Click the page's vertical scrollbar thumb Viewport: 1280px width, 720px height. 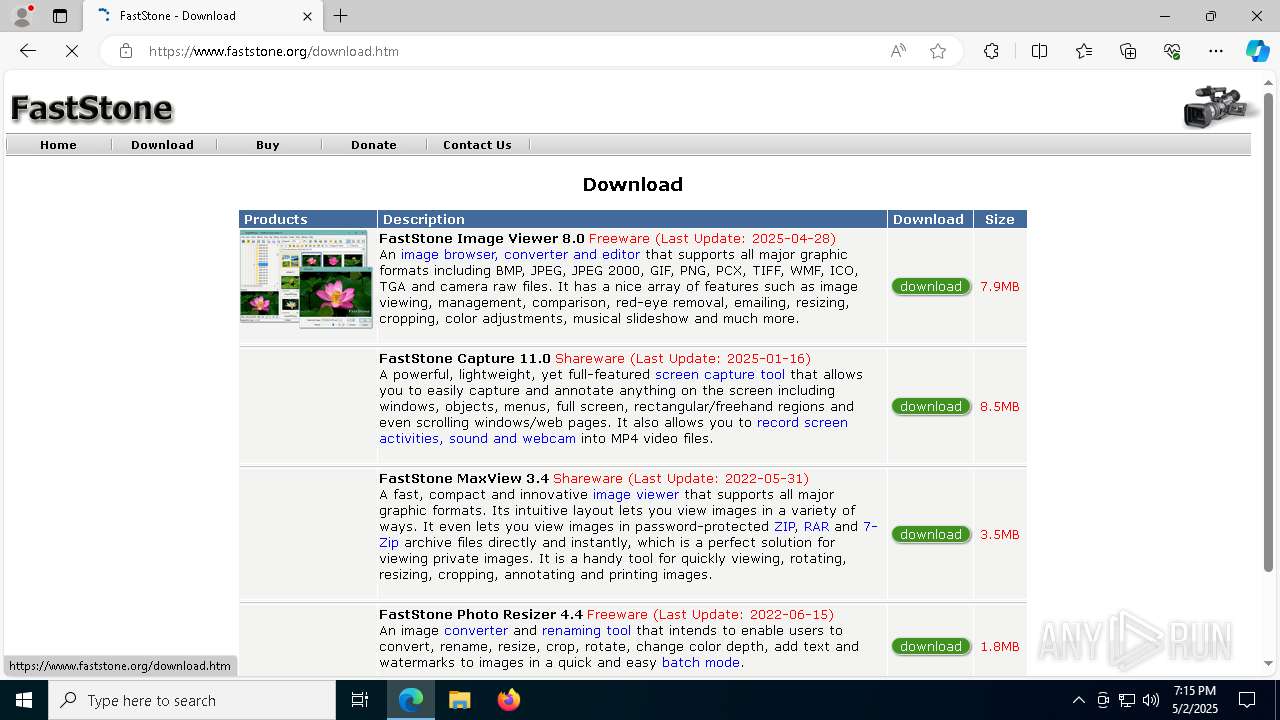click(x=1269, y=330)
